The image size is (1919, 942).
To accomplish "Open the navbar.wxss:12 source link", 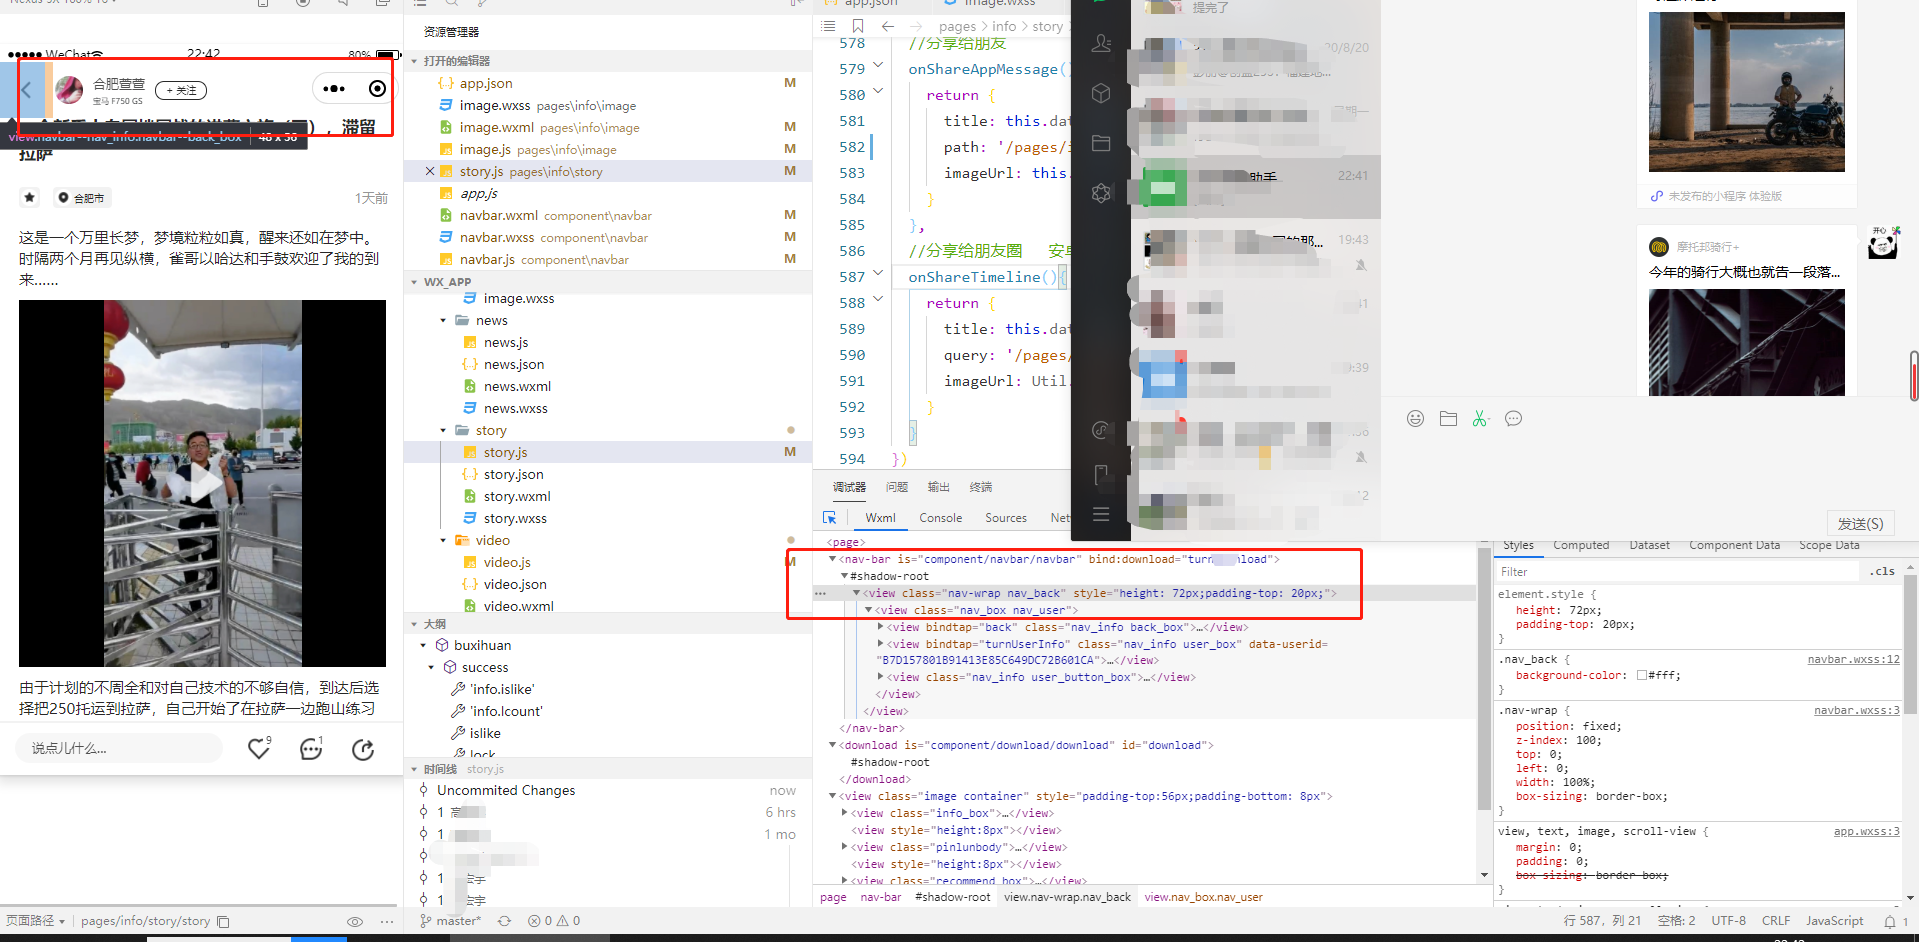I will [x=1854, y=659].
